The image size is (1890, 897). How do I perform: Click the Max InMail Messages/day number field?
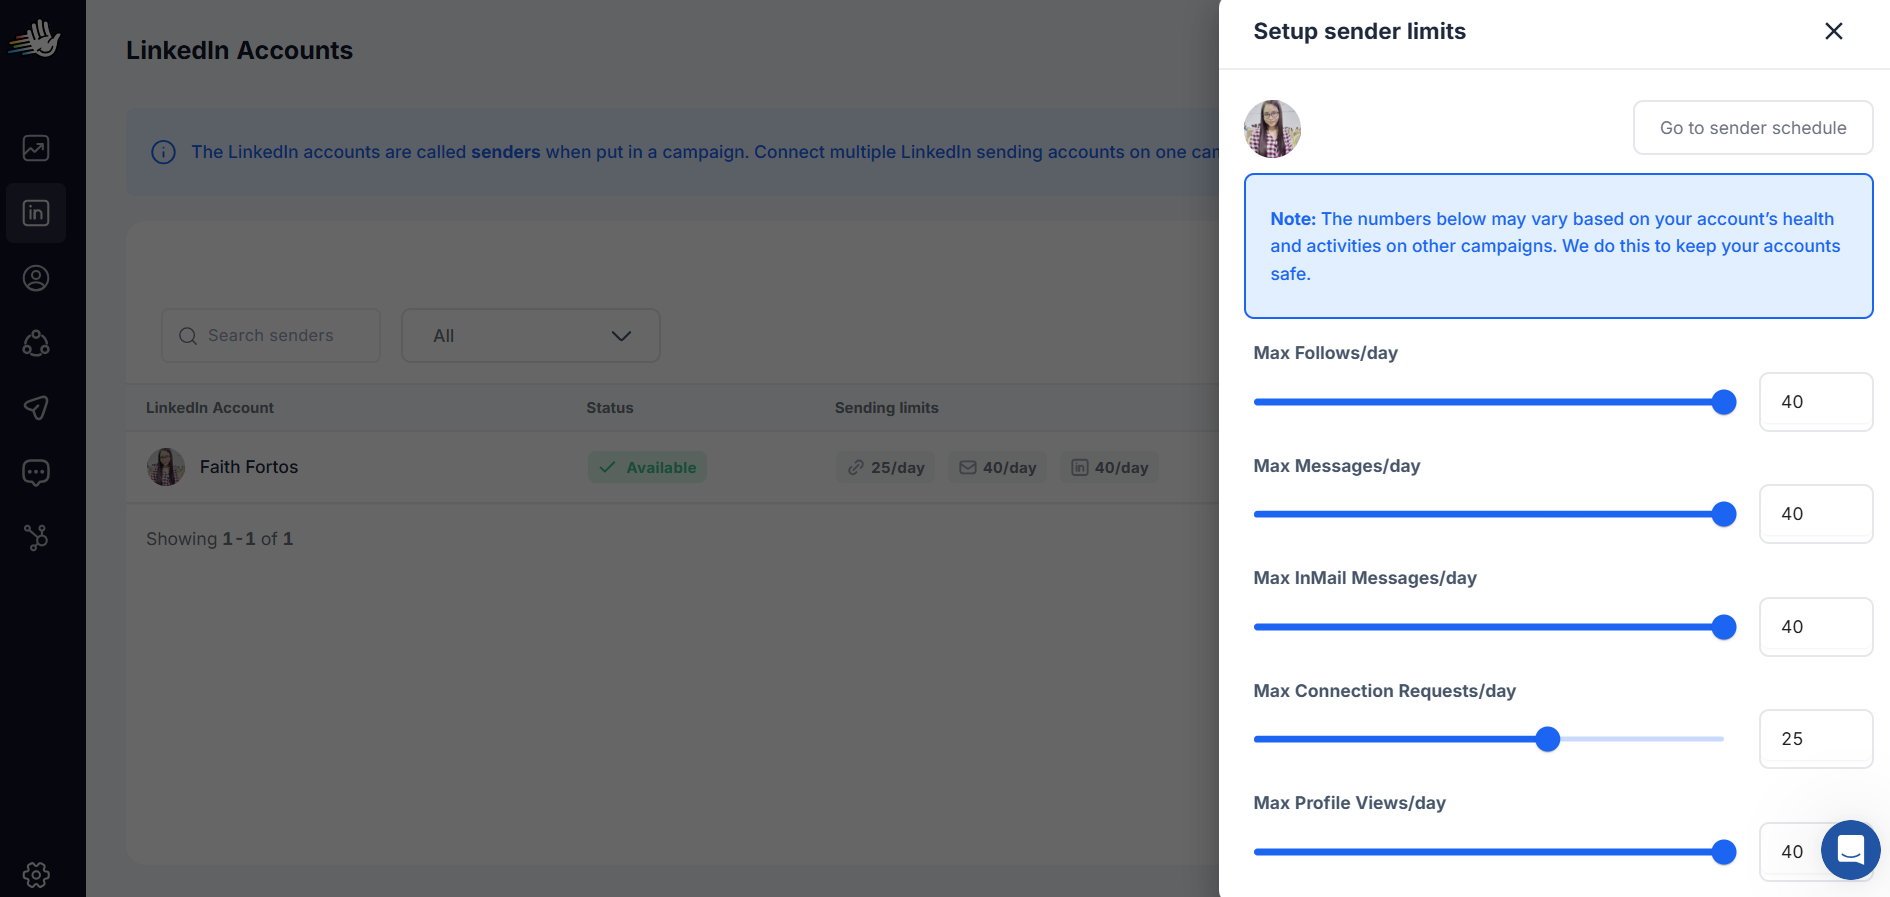[x=1816, y=627]
